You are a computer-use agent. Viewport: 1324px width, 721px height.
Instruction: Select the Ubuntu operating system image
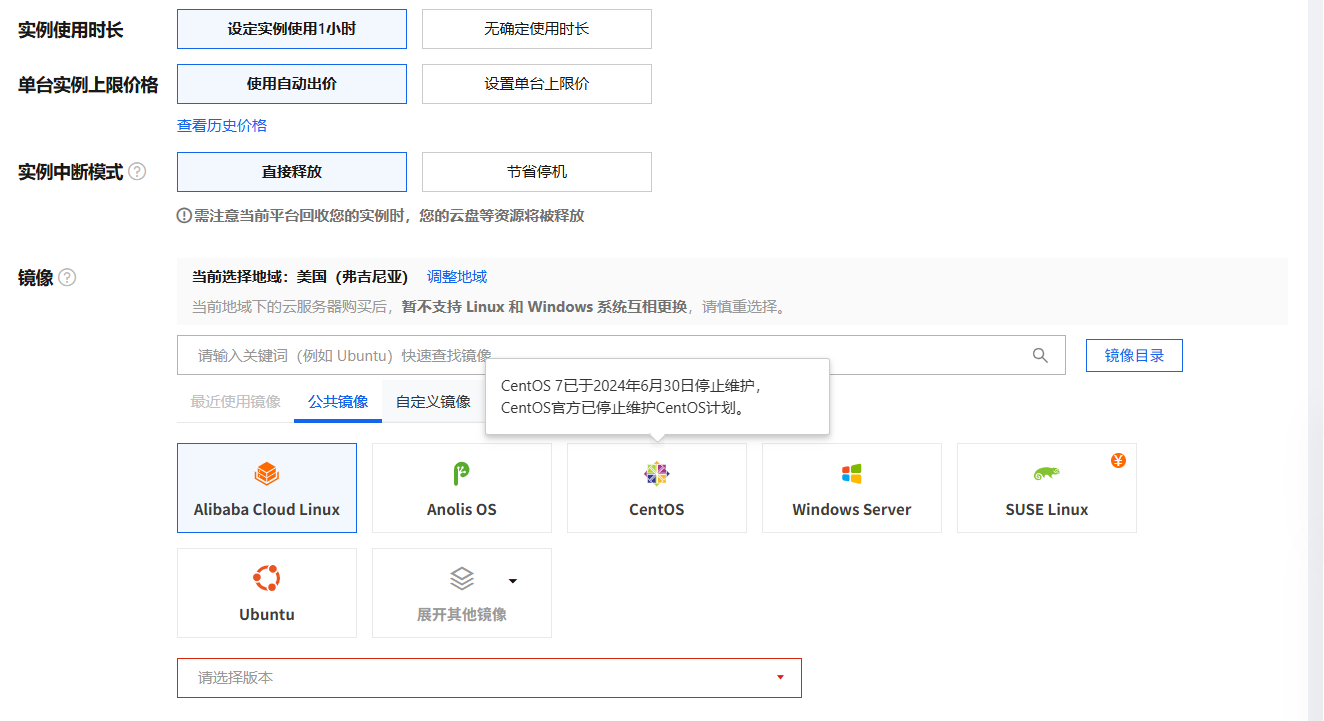pyautogui.click(x=266, y=593)
